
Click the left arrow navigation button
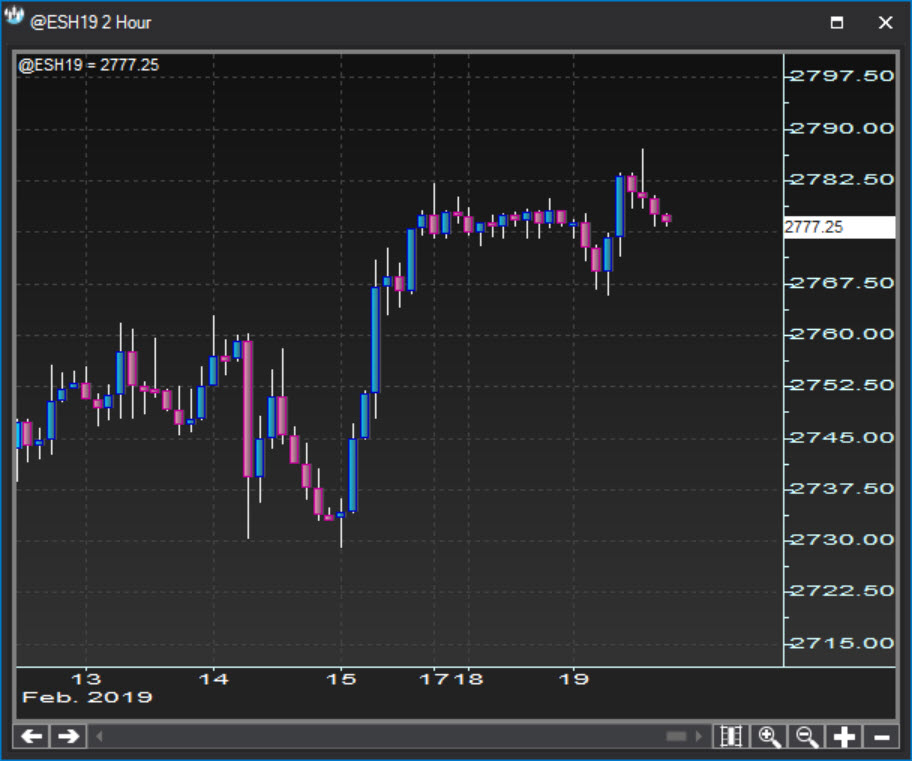pyautogui.click(x=31, y=737)
